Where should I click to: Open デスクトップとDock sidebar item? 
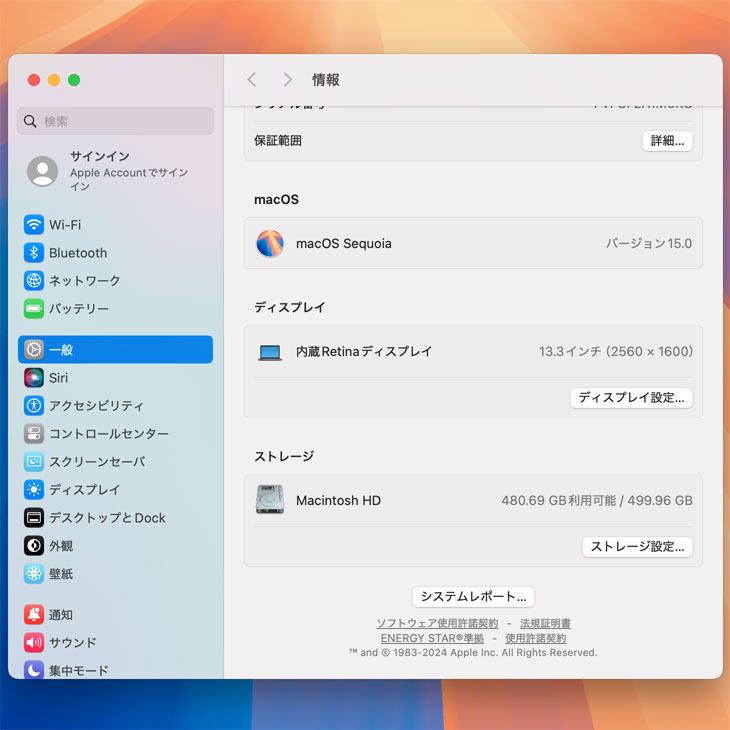point(107,518)
